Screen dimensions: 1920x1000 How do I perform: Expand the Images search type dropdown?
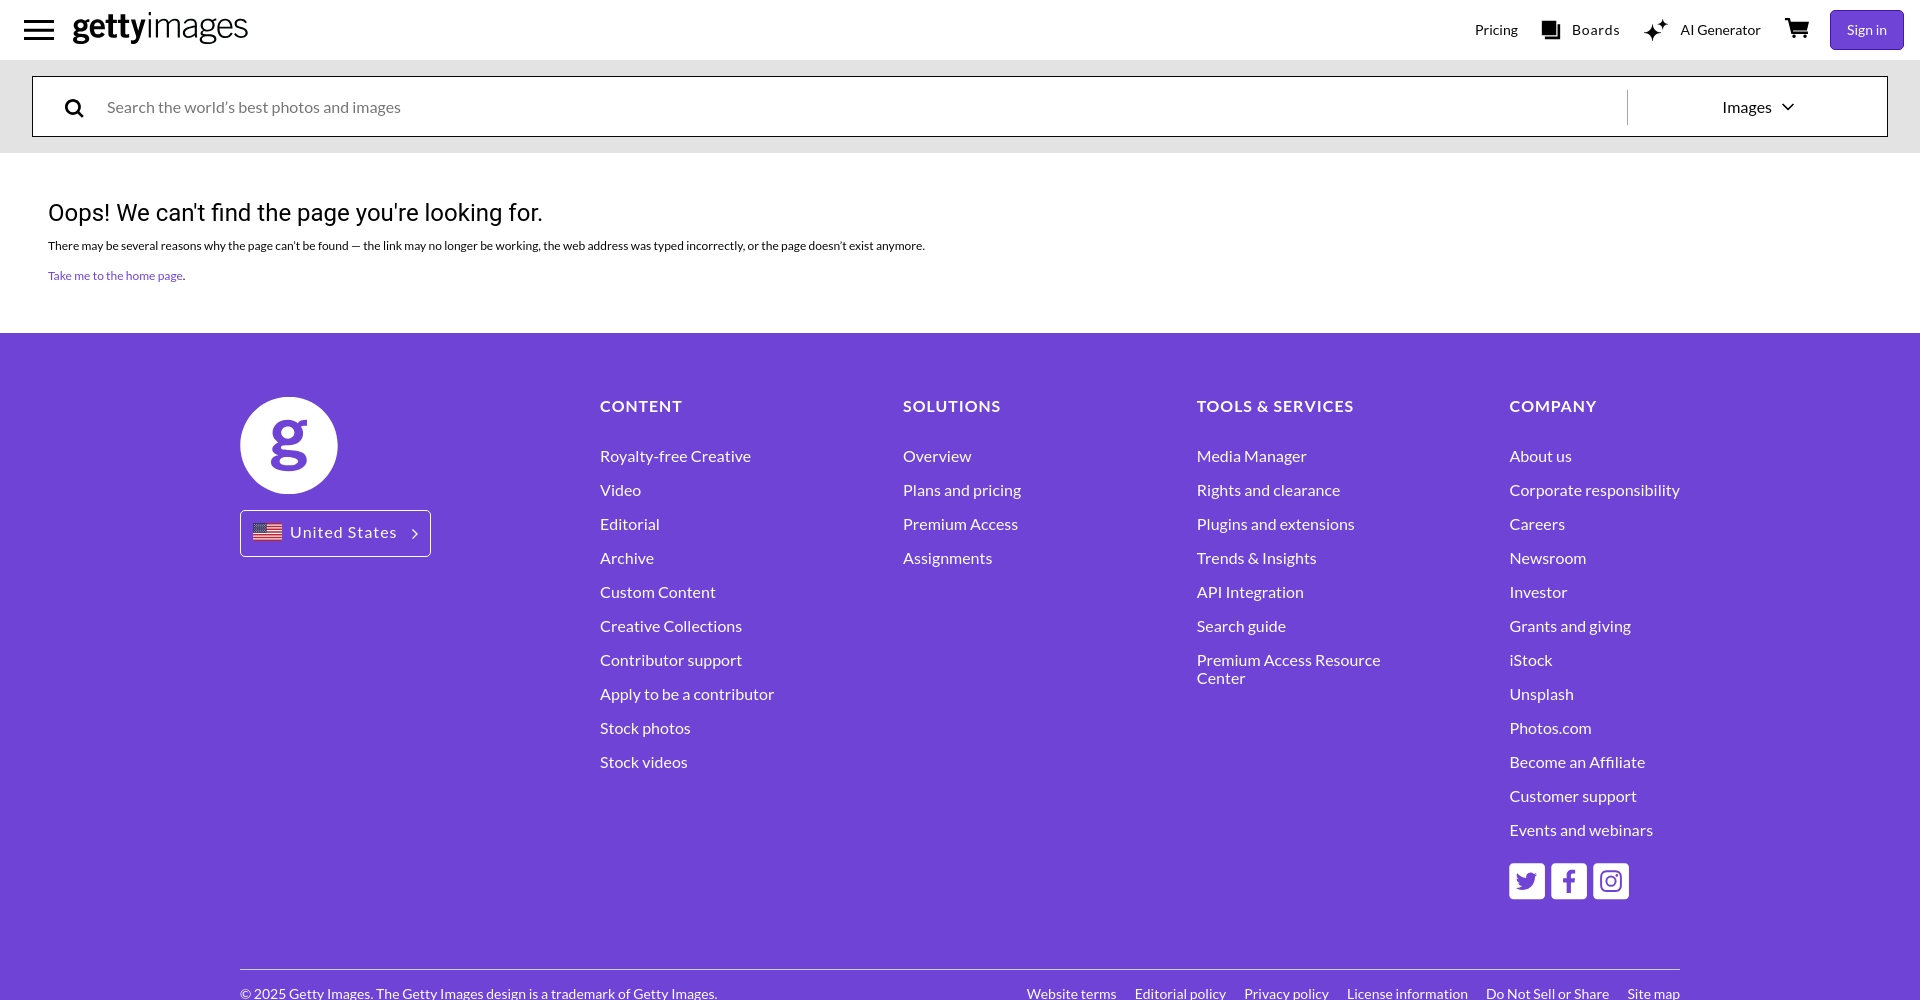1757,107
